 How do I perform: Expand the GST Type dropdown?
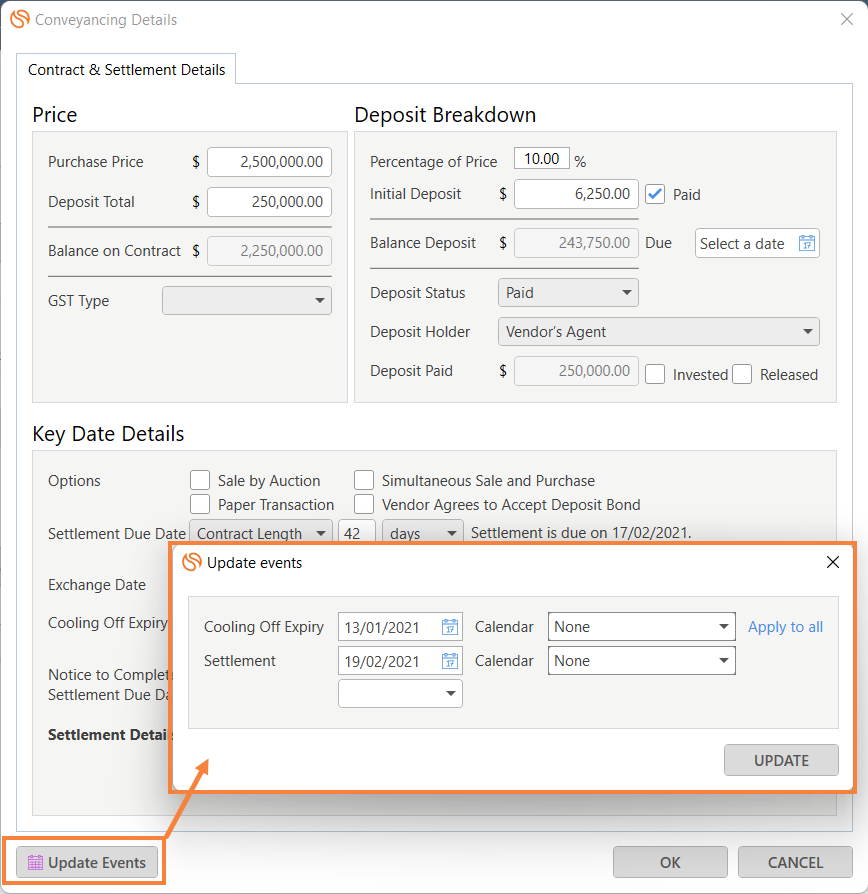[x=247, y=300]
